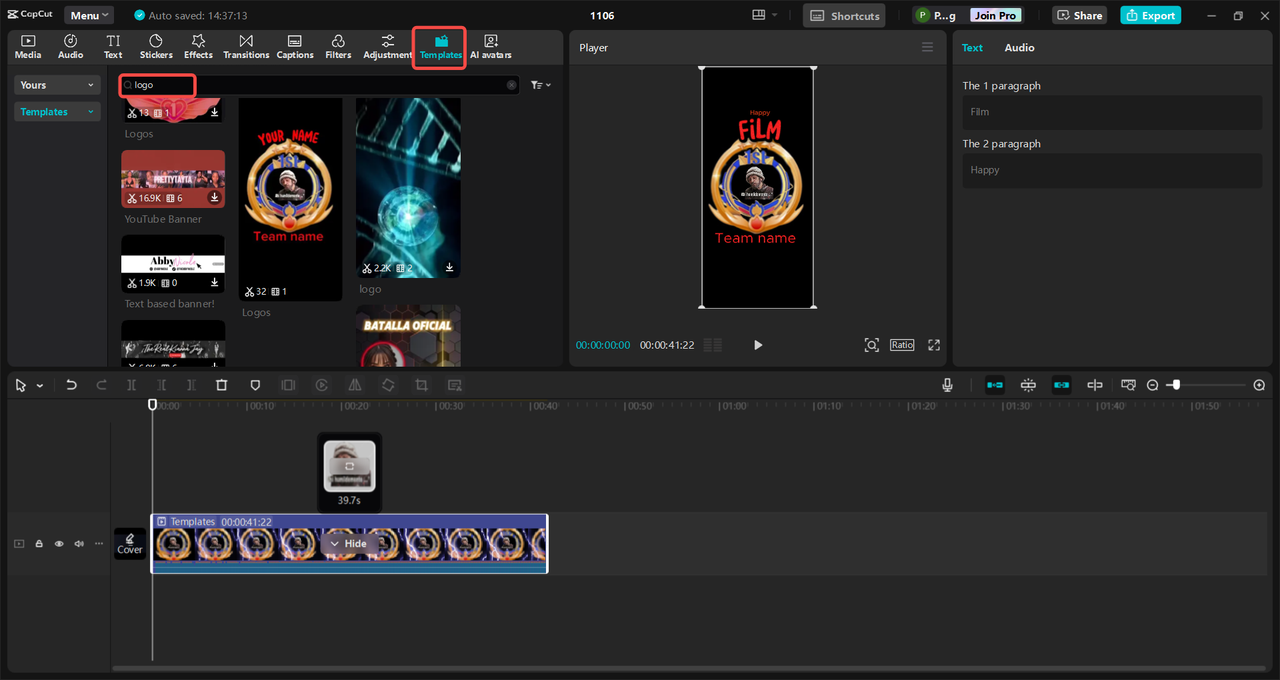Lock the main timeline track

tap(39, 544)
